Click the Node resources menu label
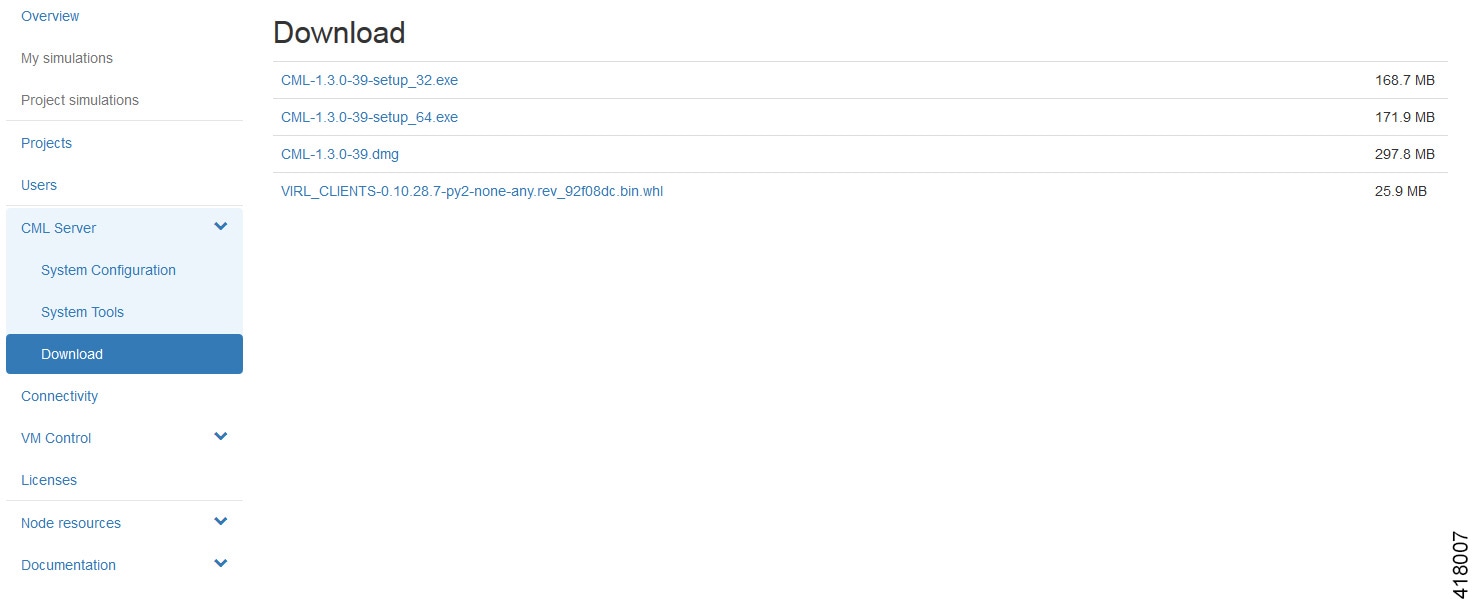This screenshot has width=1473, height=604. [71, 523]
